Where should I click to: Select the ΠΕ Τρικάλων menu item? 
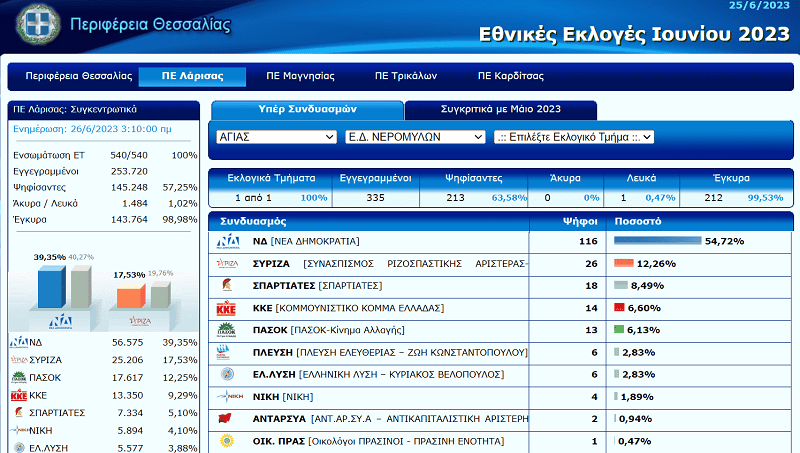pyautogui.click(x=406, y=76)
